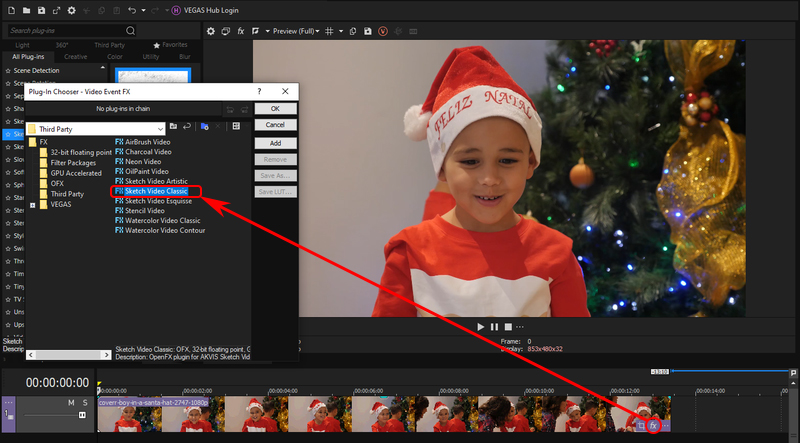The width and height of the screenshot is (800, 443).
Task: Open the Favorites plug-ins tab
Action: coord(170,45)
